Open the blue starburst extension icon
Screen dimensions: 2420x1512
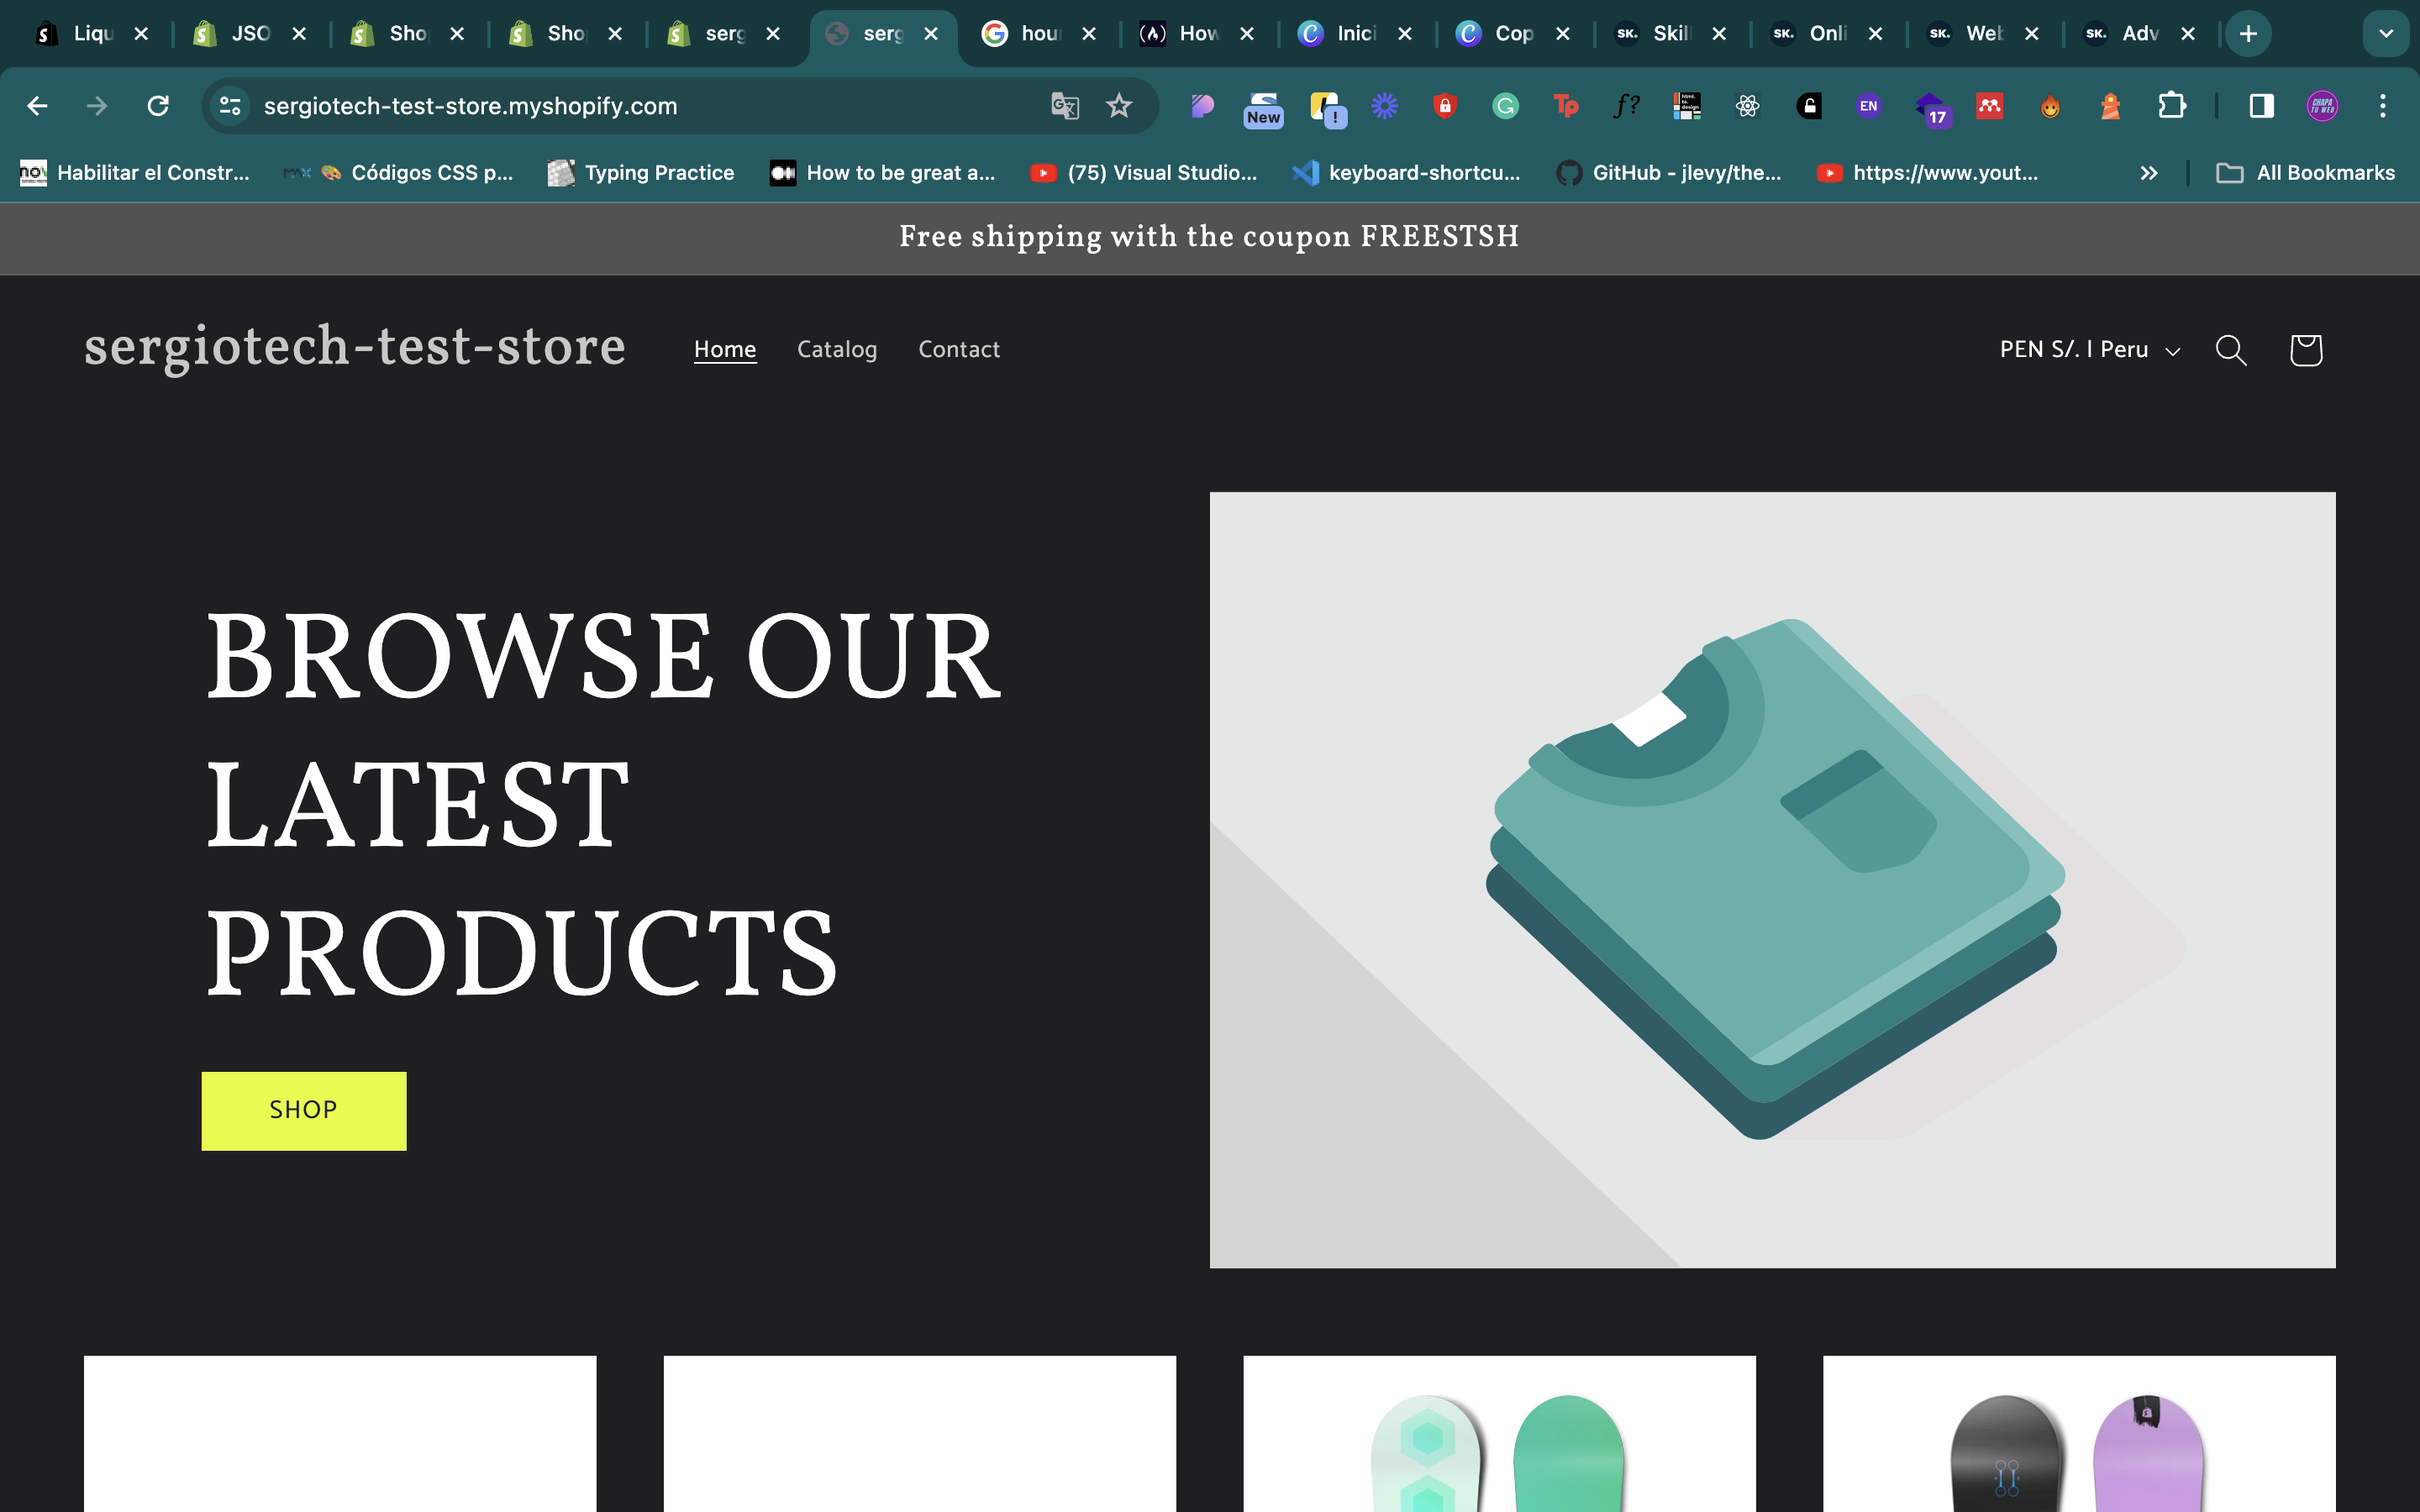(x=1385, y=106)
